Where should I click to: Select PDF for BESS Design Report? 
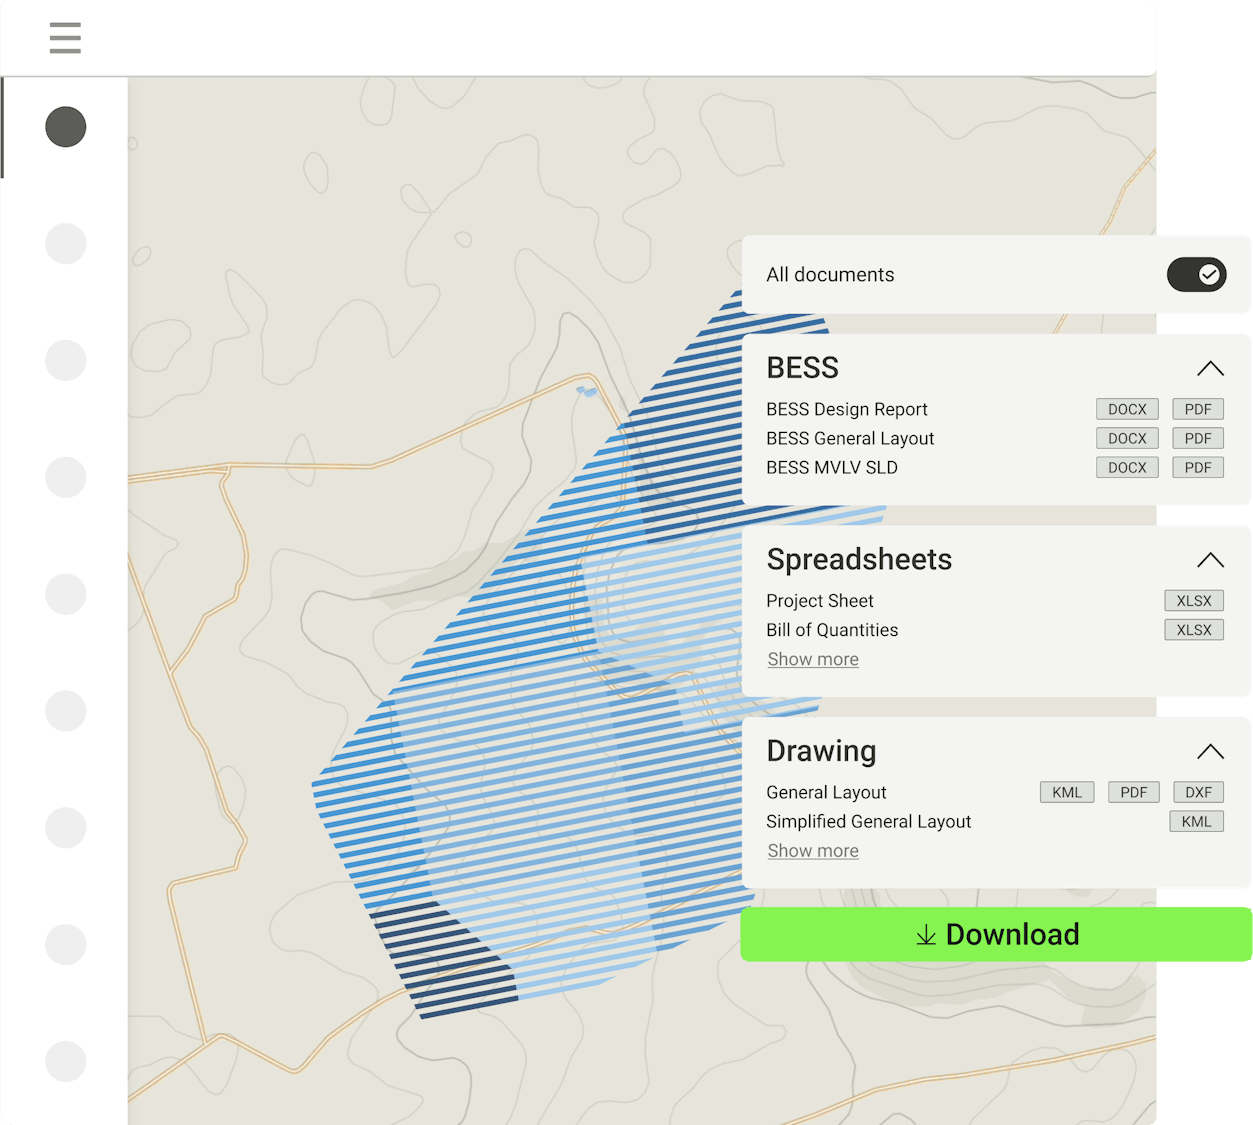(1198, 409)
